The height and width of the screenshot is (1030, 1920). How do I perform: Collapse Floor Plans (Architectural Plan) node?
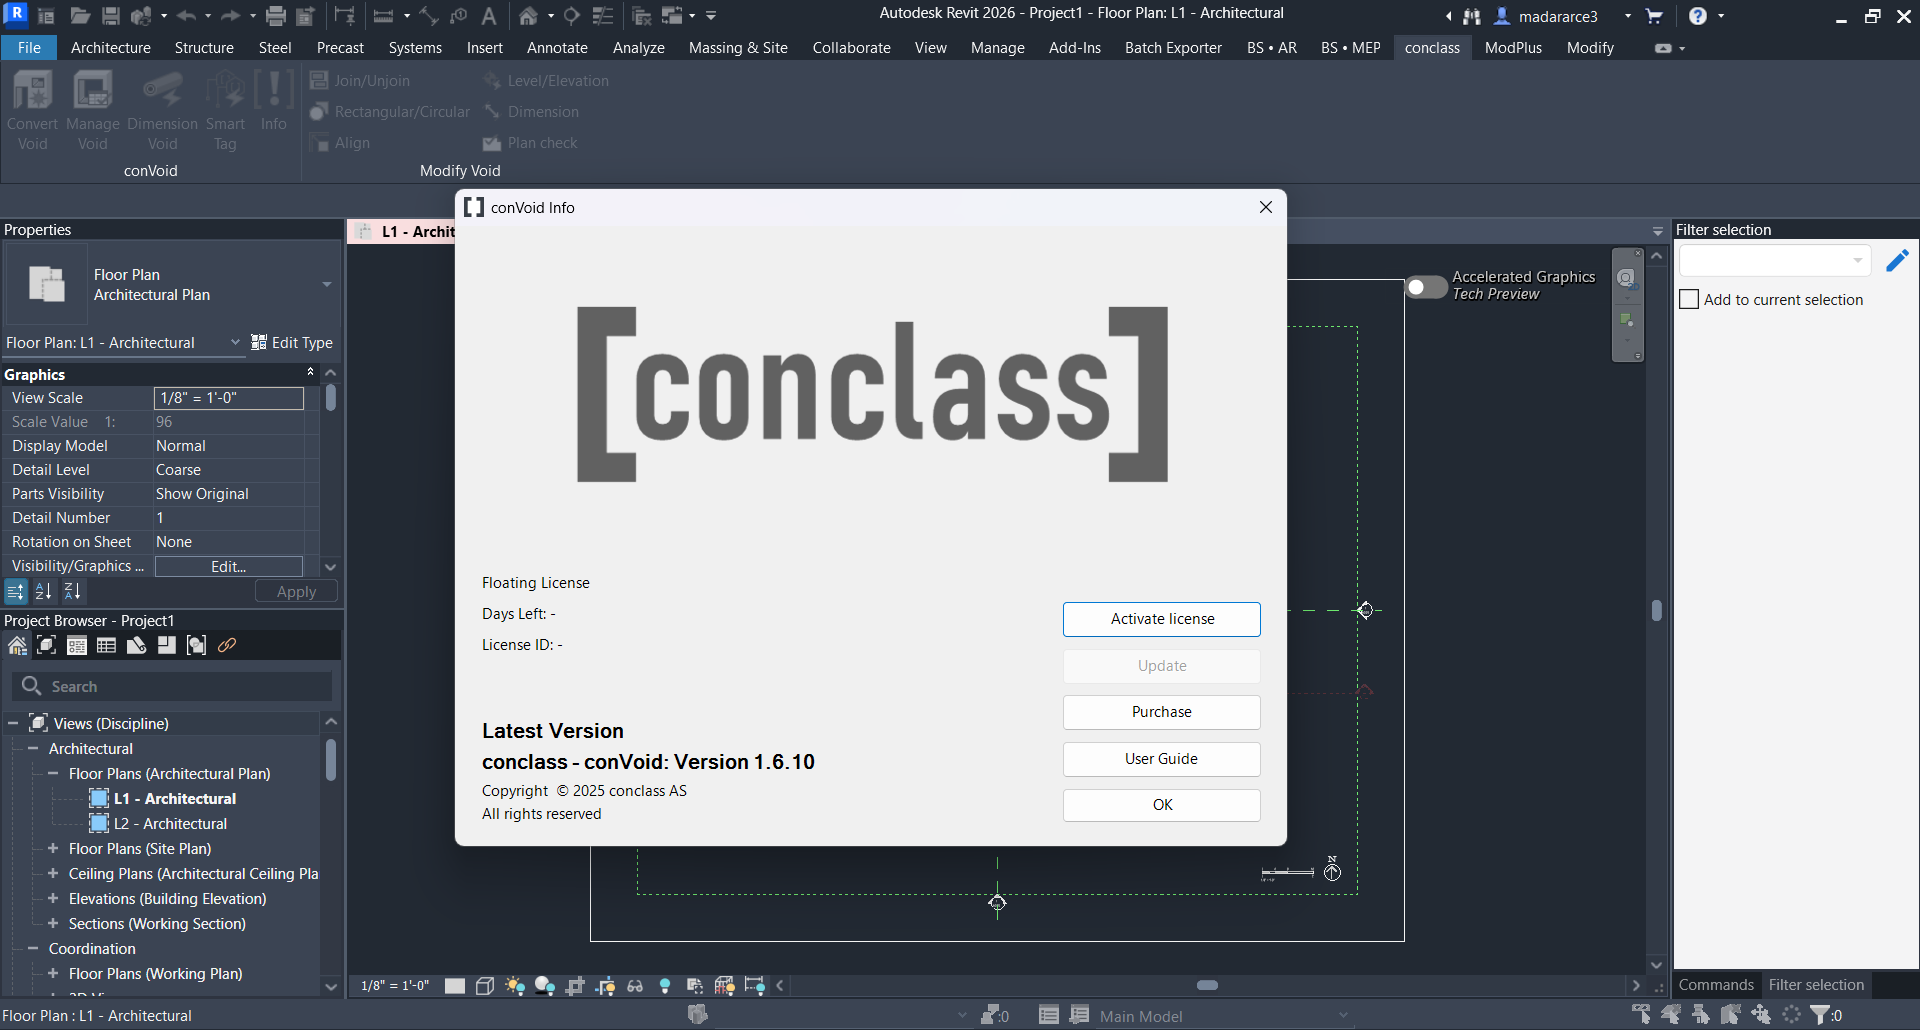pos(53,774)
